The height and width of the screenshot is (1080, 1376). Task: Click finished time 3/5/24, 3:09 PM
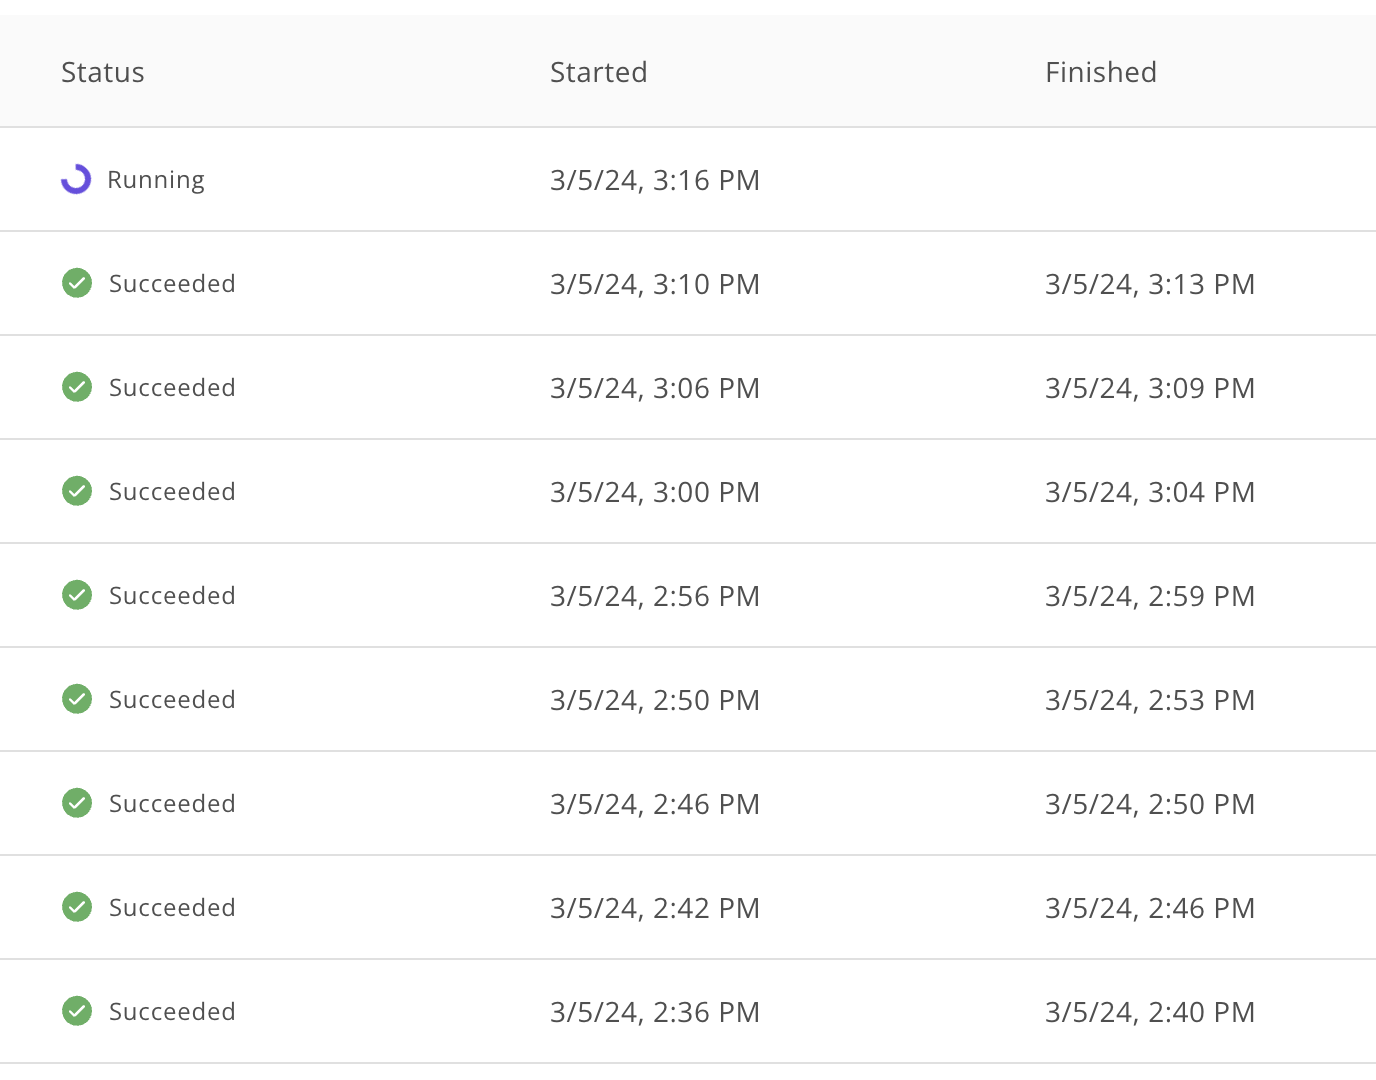point(1150,388)
